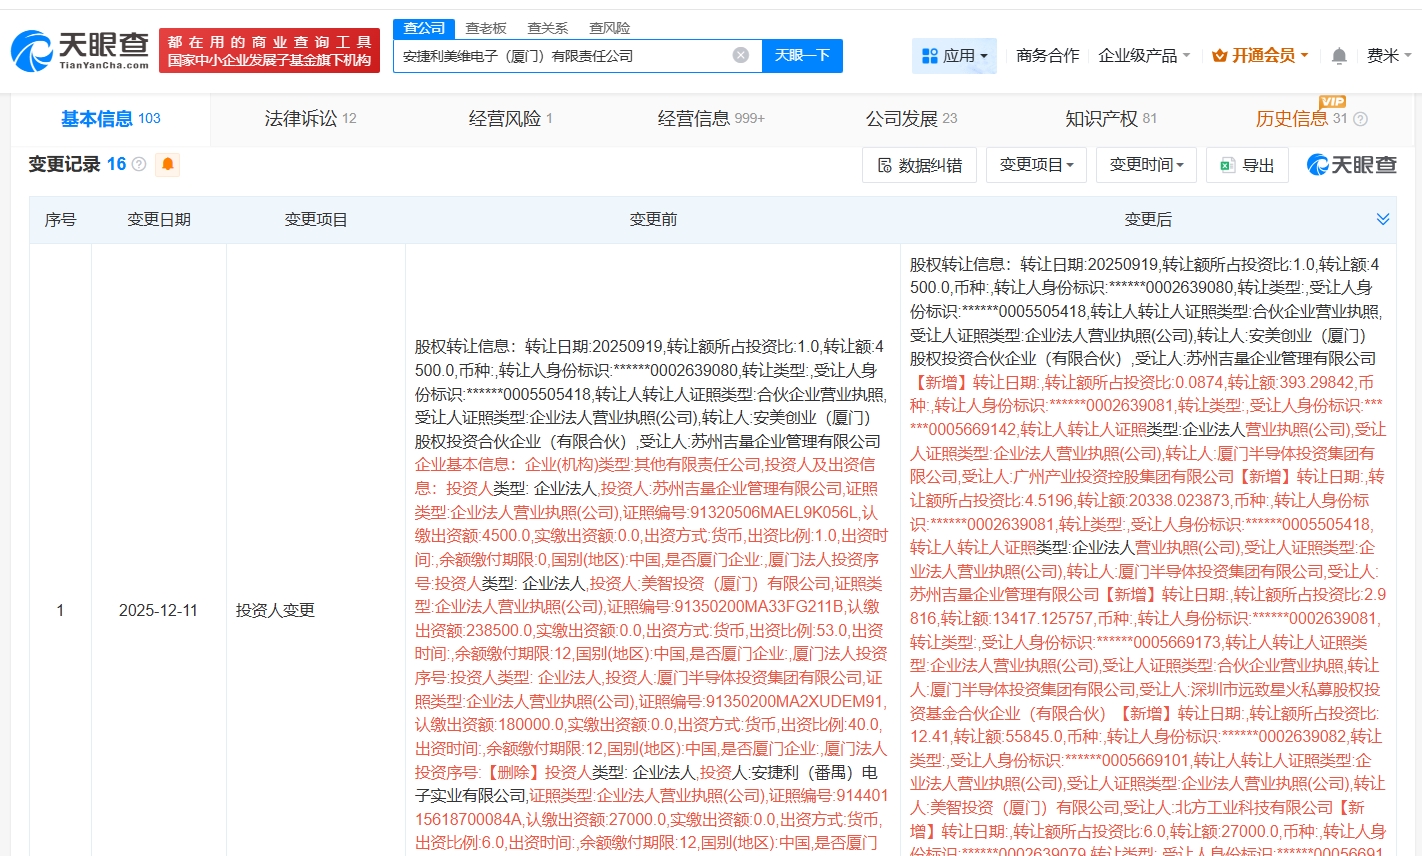Click the help question mark next to 变更记录 16
Image resolution: width=1422 pixels, height=856 pixels.
[139, 164]
